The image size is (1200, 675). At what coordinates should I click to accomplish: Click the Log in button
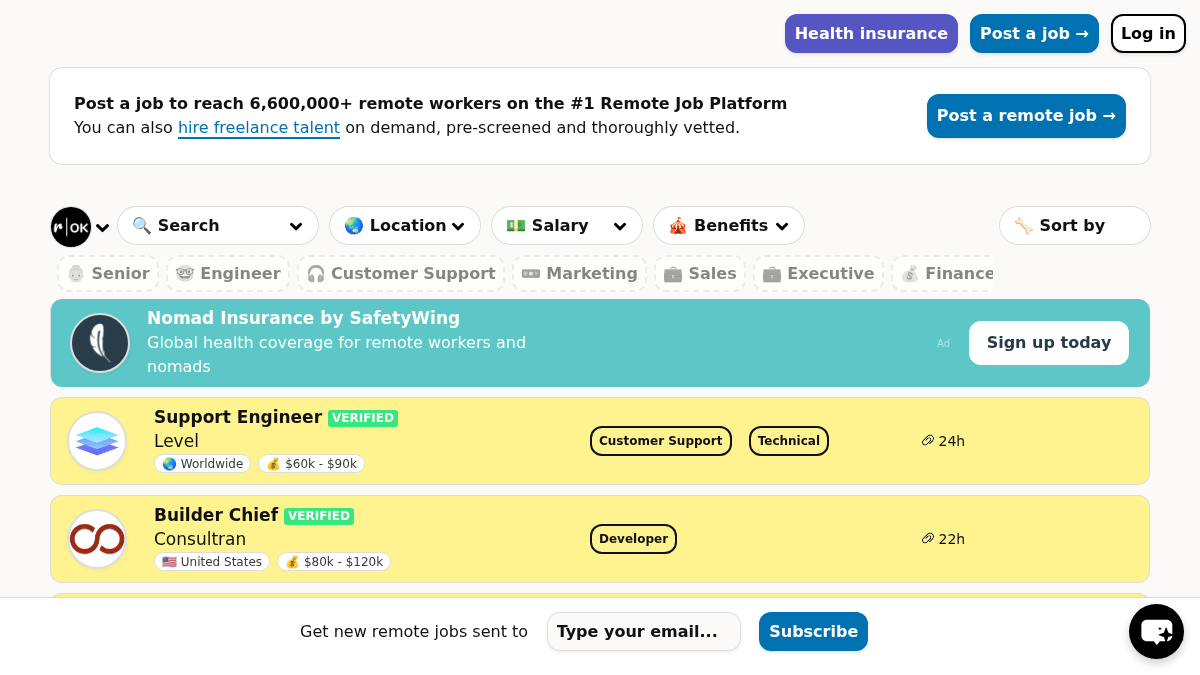tap(1148, 34)
